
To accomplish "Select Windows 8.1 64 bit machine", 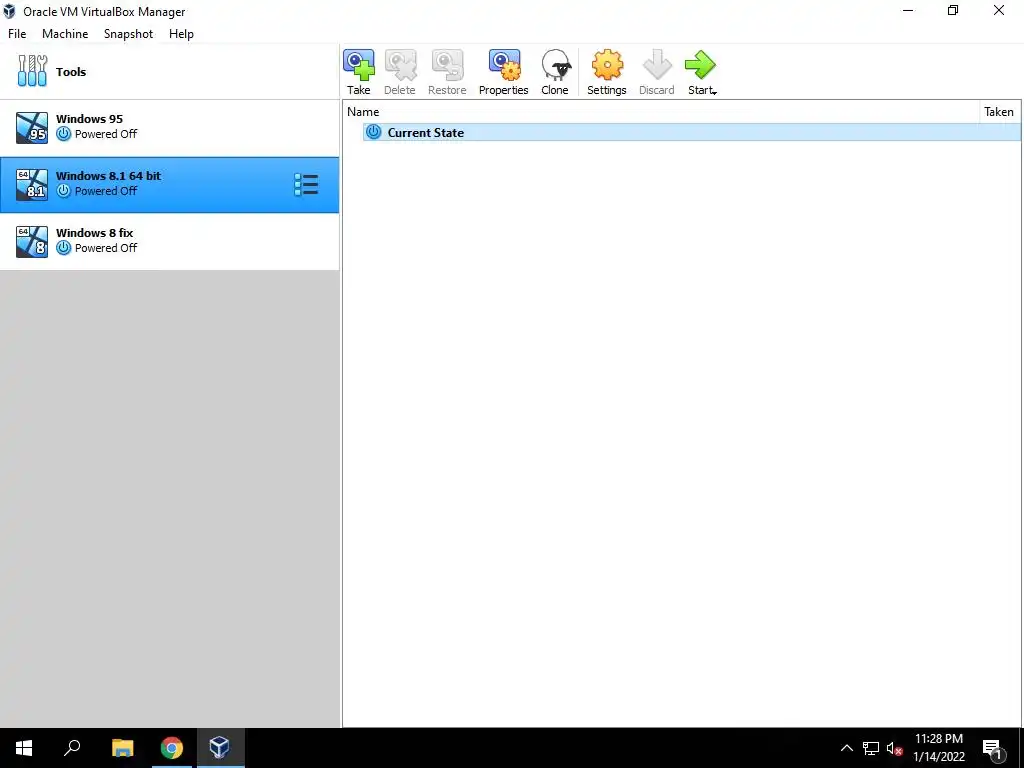I will tap(169, 185).
